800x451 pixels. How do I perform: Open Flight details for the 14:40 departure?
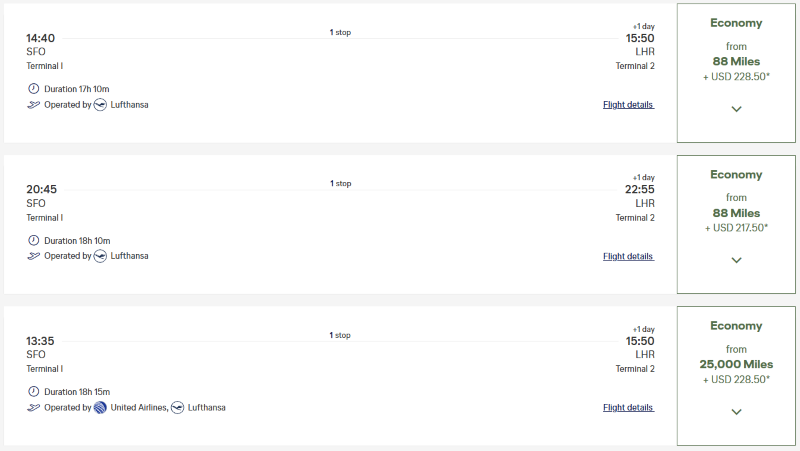tap(628, 105)
